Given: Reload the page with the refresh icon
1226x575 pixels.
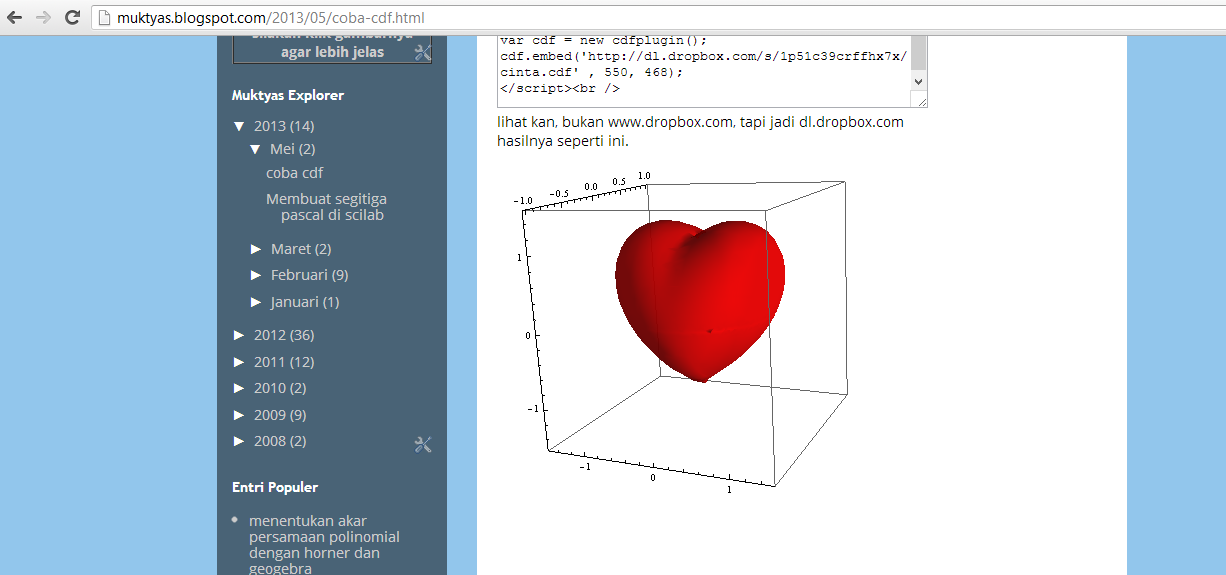Looking at the screenshot, I should (x=72, y=17).
